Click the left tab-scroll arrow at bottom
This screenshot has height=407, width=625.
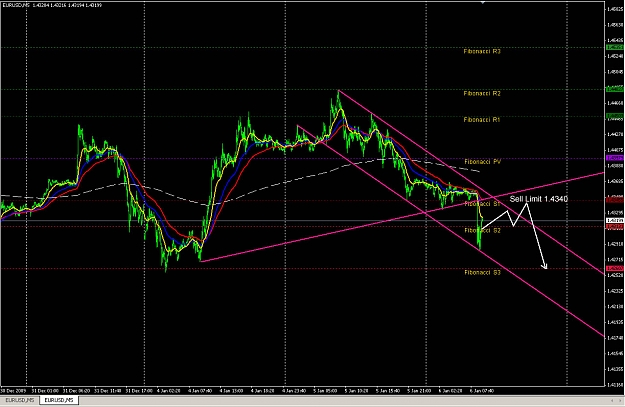[x=613, y=400]
